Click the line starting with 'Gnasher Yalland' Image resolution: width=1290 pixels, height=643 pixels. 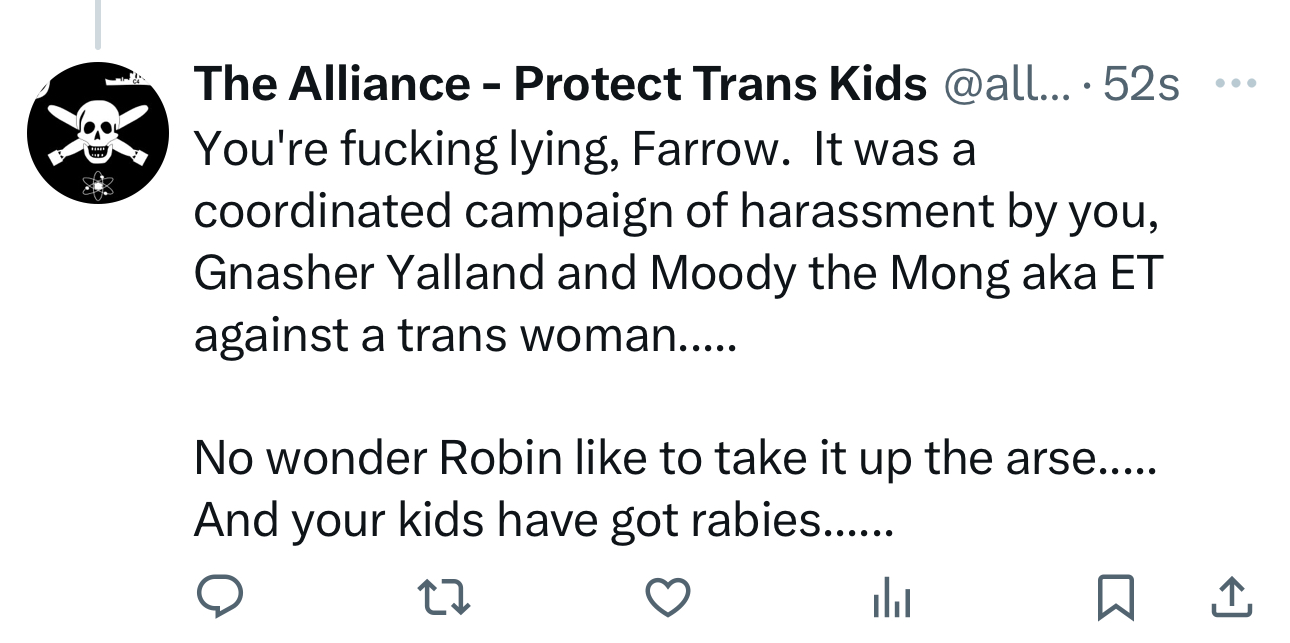click(x=678, y=273)
